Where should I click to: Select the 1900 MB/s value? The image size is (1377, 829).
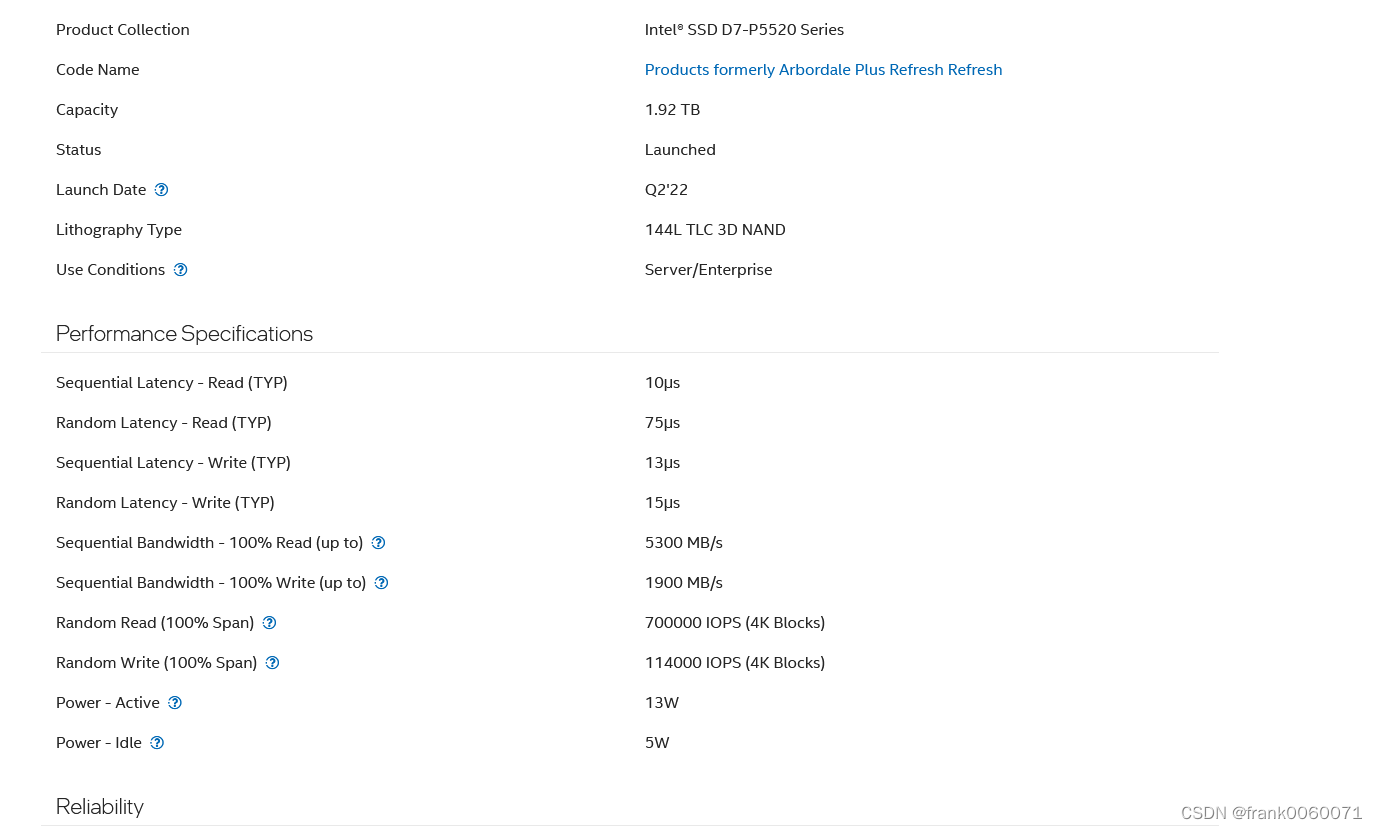[x=684, y=583]
